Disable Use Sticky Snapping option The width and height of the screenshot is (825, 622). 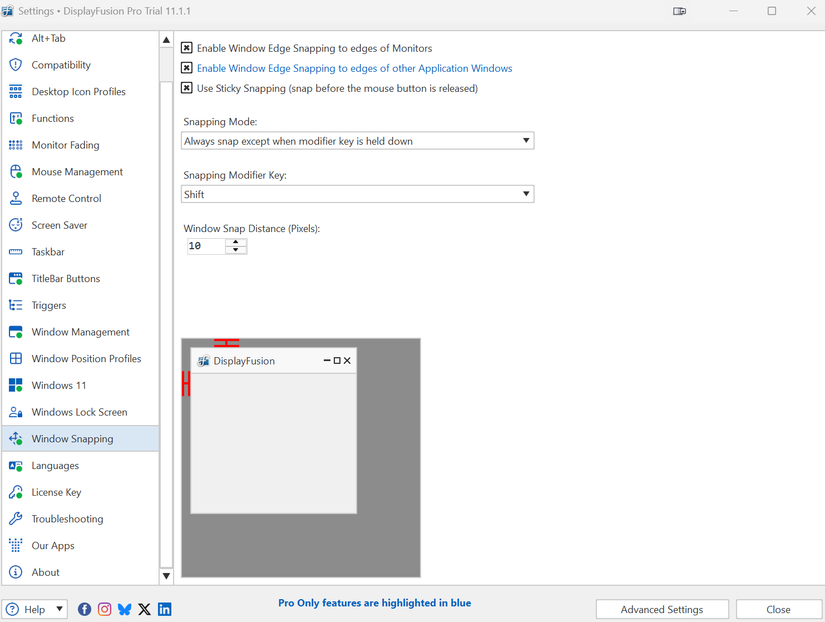point(186,88)
